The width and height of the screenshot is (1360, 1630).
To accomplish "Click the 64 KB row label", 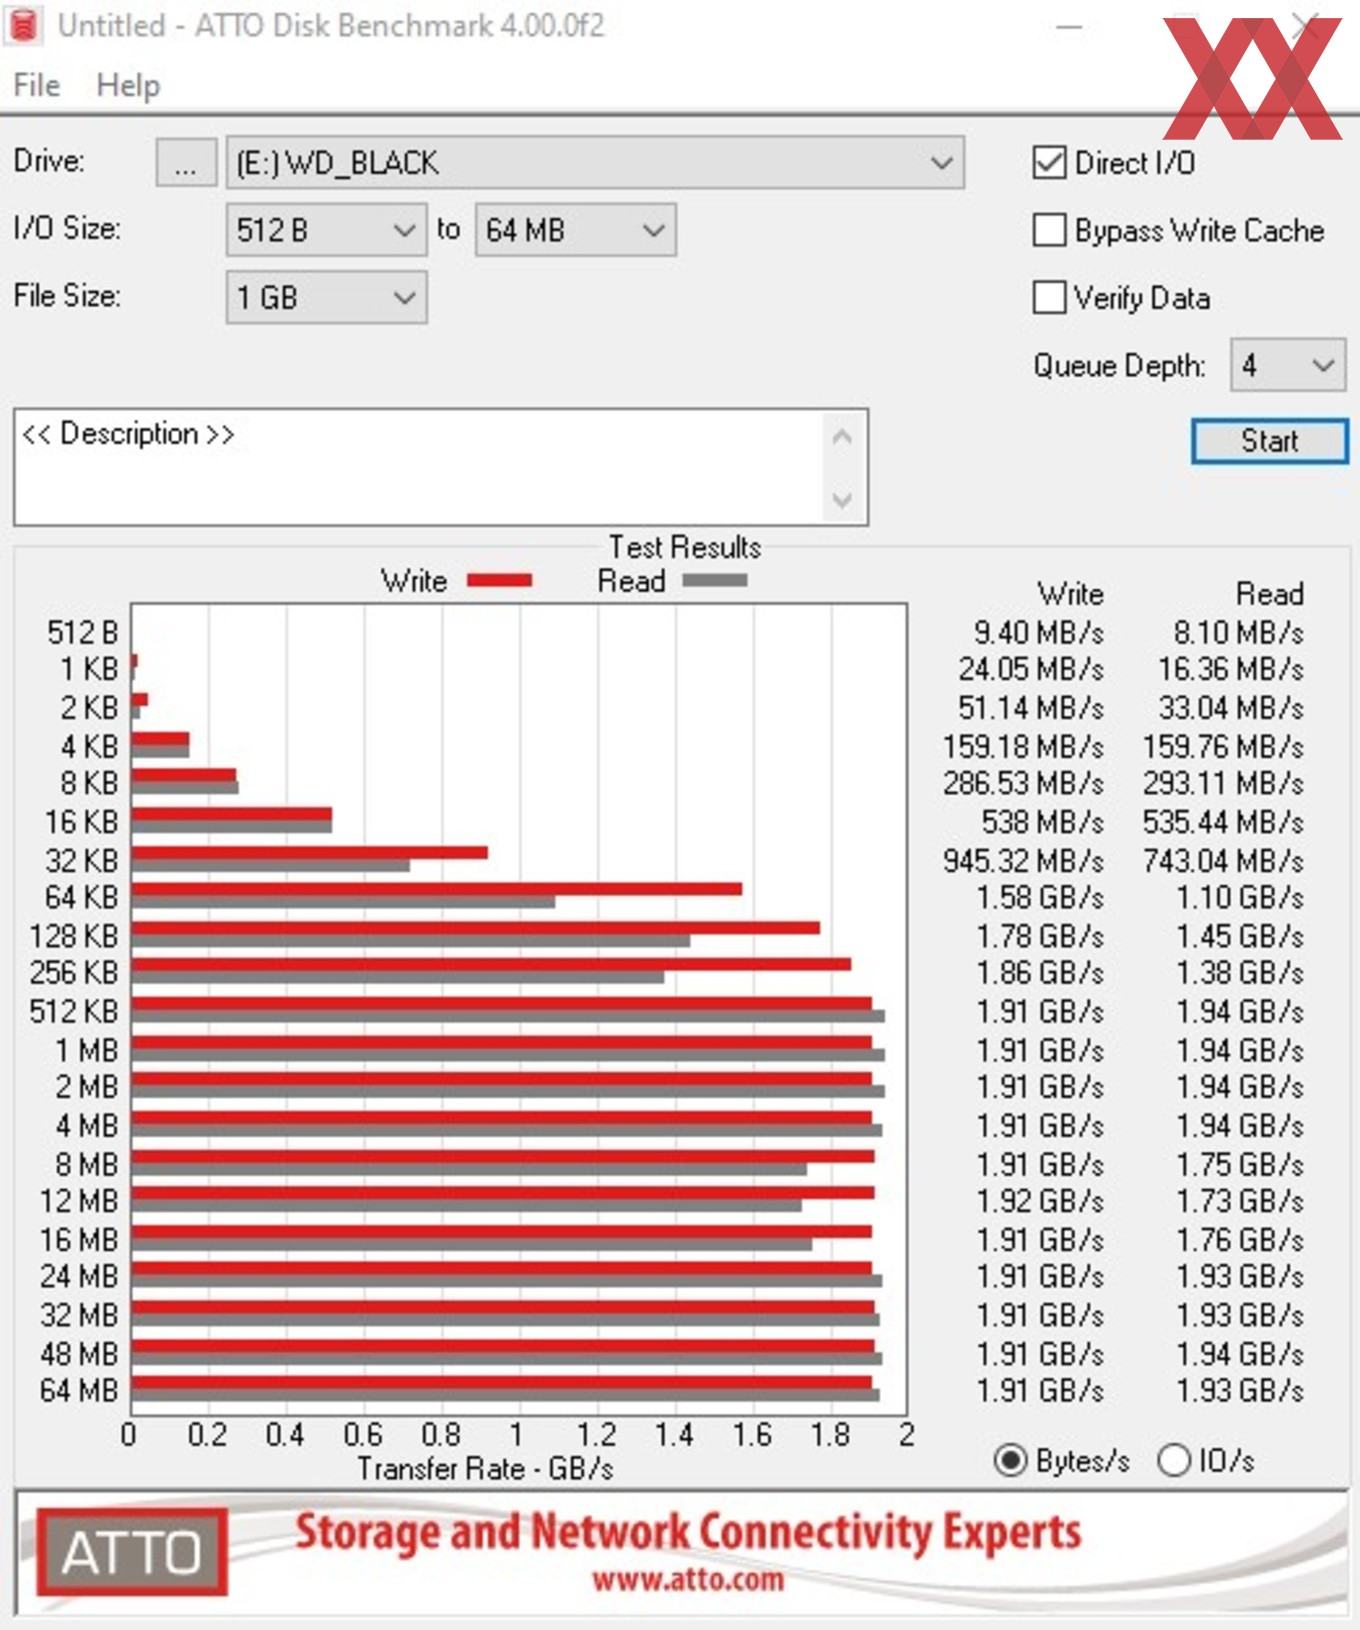I will [x=81, y=897].
